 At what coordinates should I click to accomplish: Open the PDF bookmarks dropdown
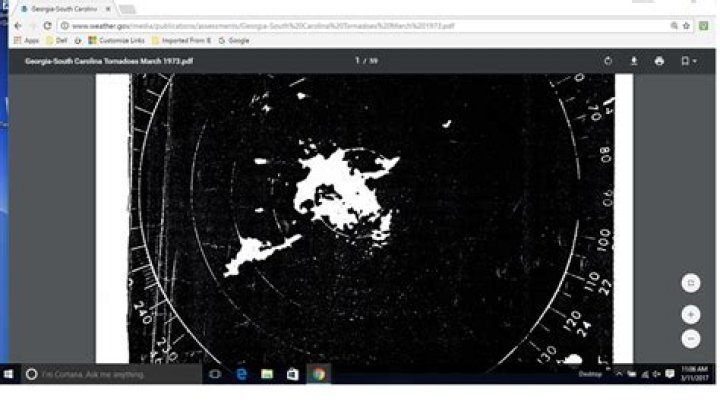(688, 61)
